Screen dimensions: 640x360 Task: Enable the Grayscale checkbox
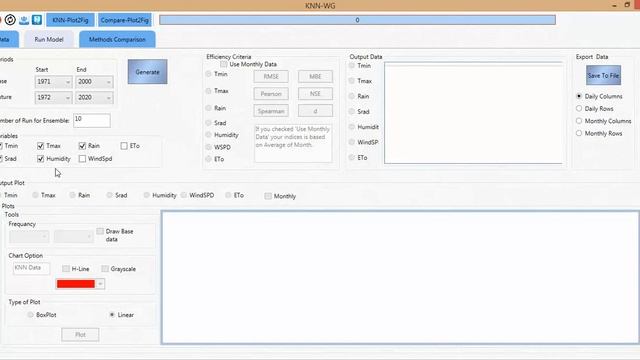pyautogui.click(x=105, y=269)
